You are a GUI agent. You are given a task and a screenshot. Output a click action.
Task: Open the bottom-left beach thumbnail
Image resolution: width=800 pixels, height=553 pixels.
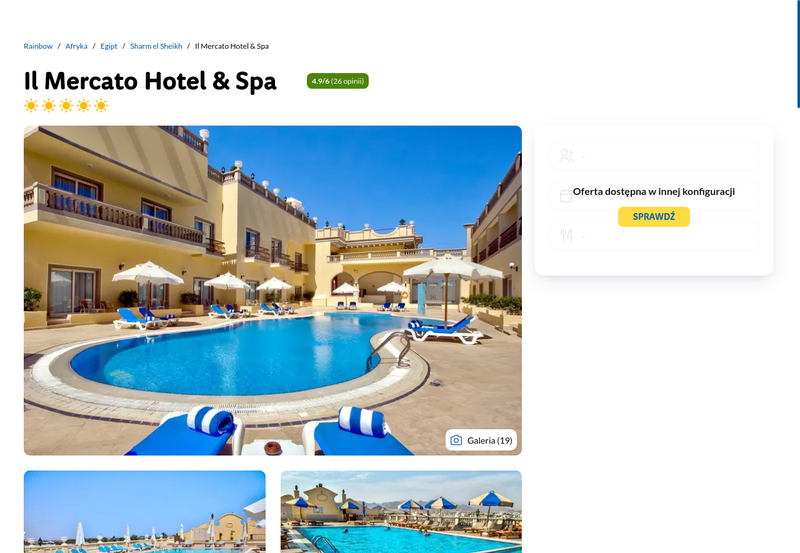tap(145, 512)
